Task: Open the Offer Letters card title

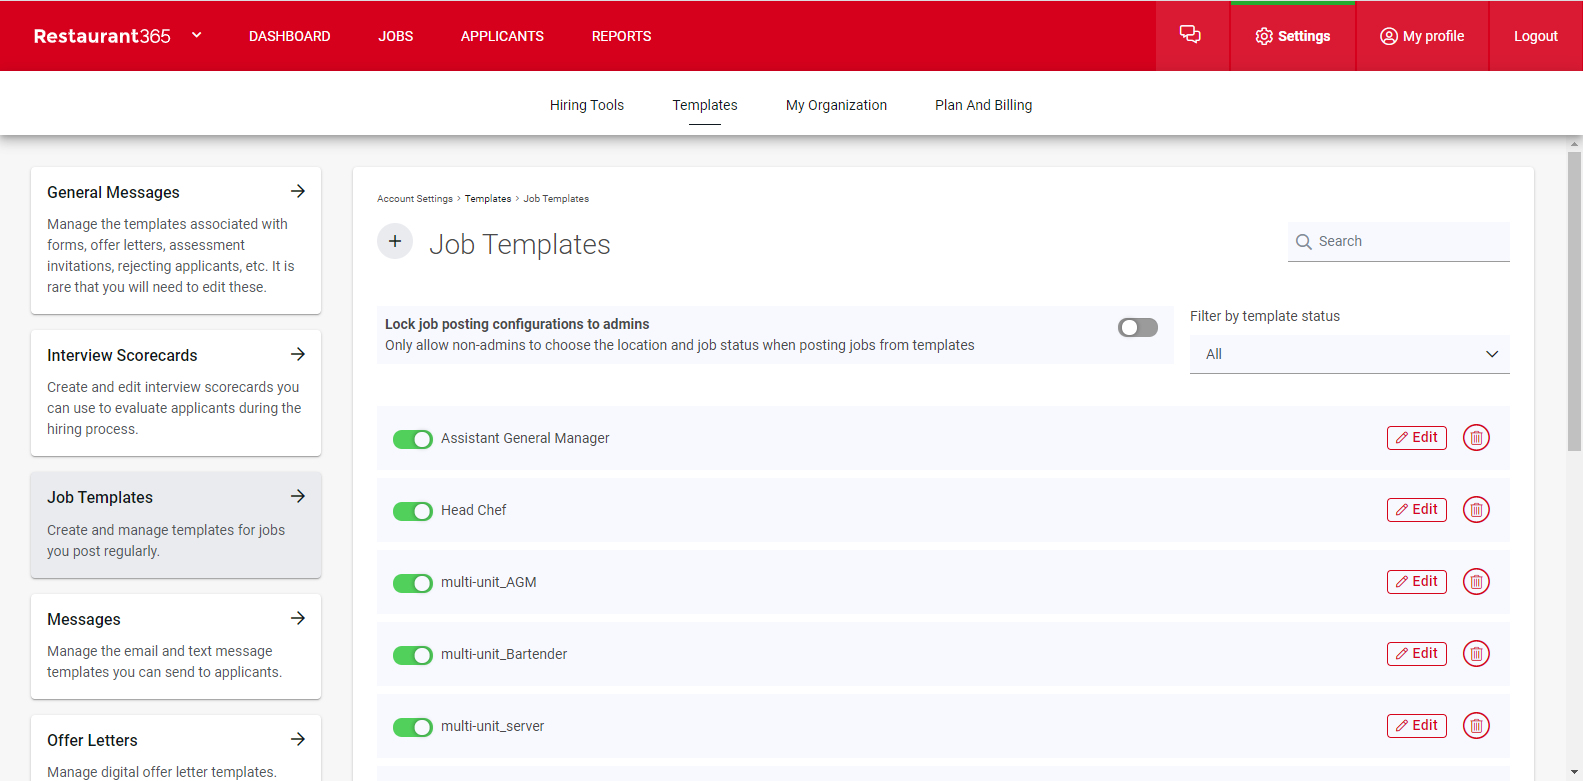Action: click(x=92, y=740)
